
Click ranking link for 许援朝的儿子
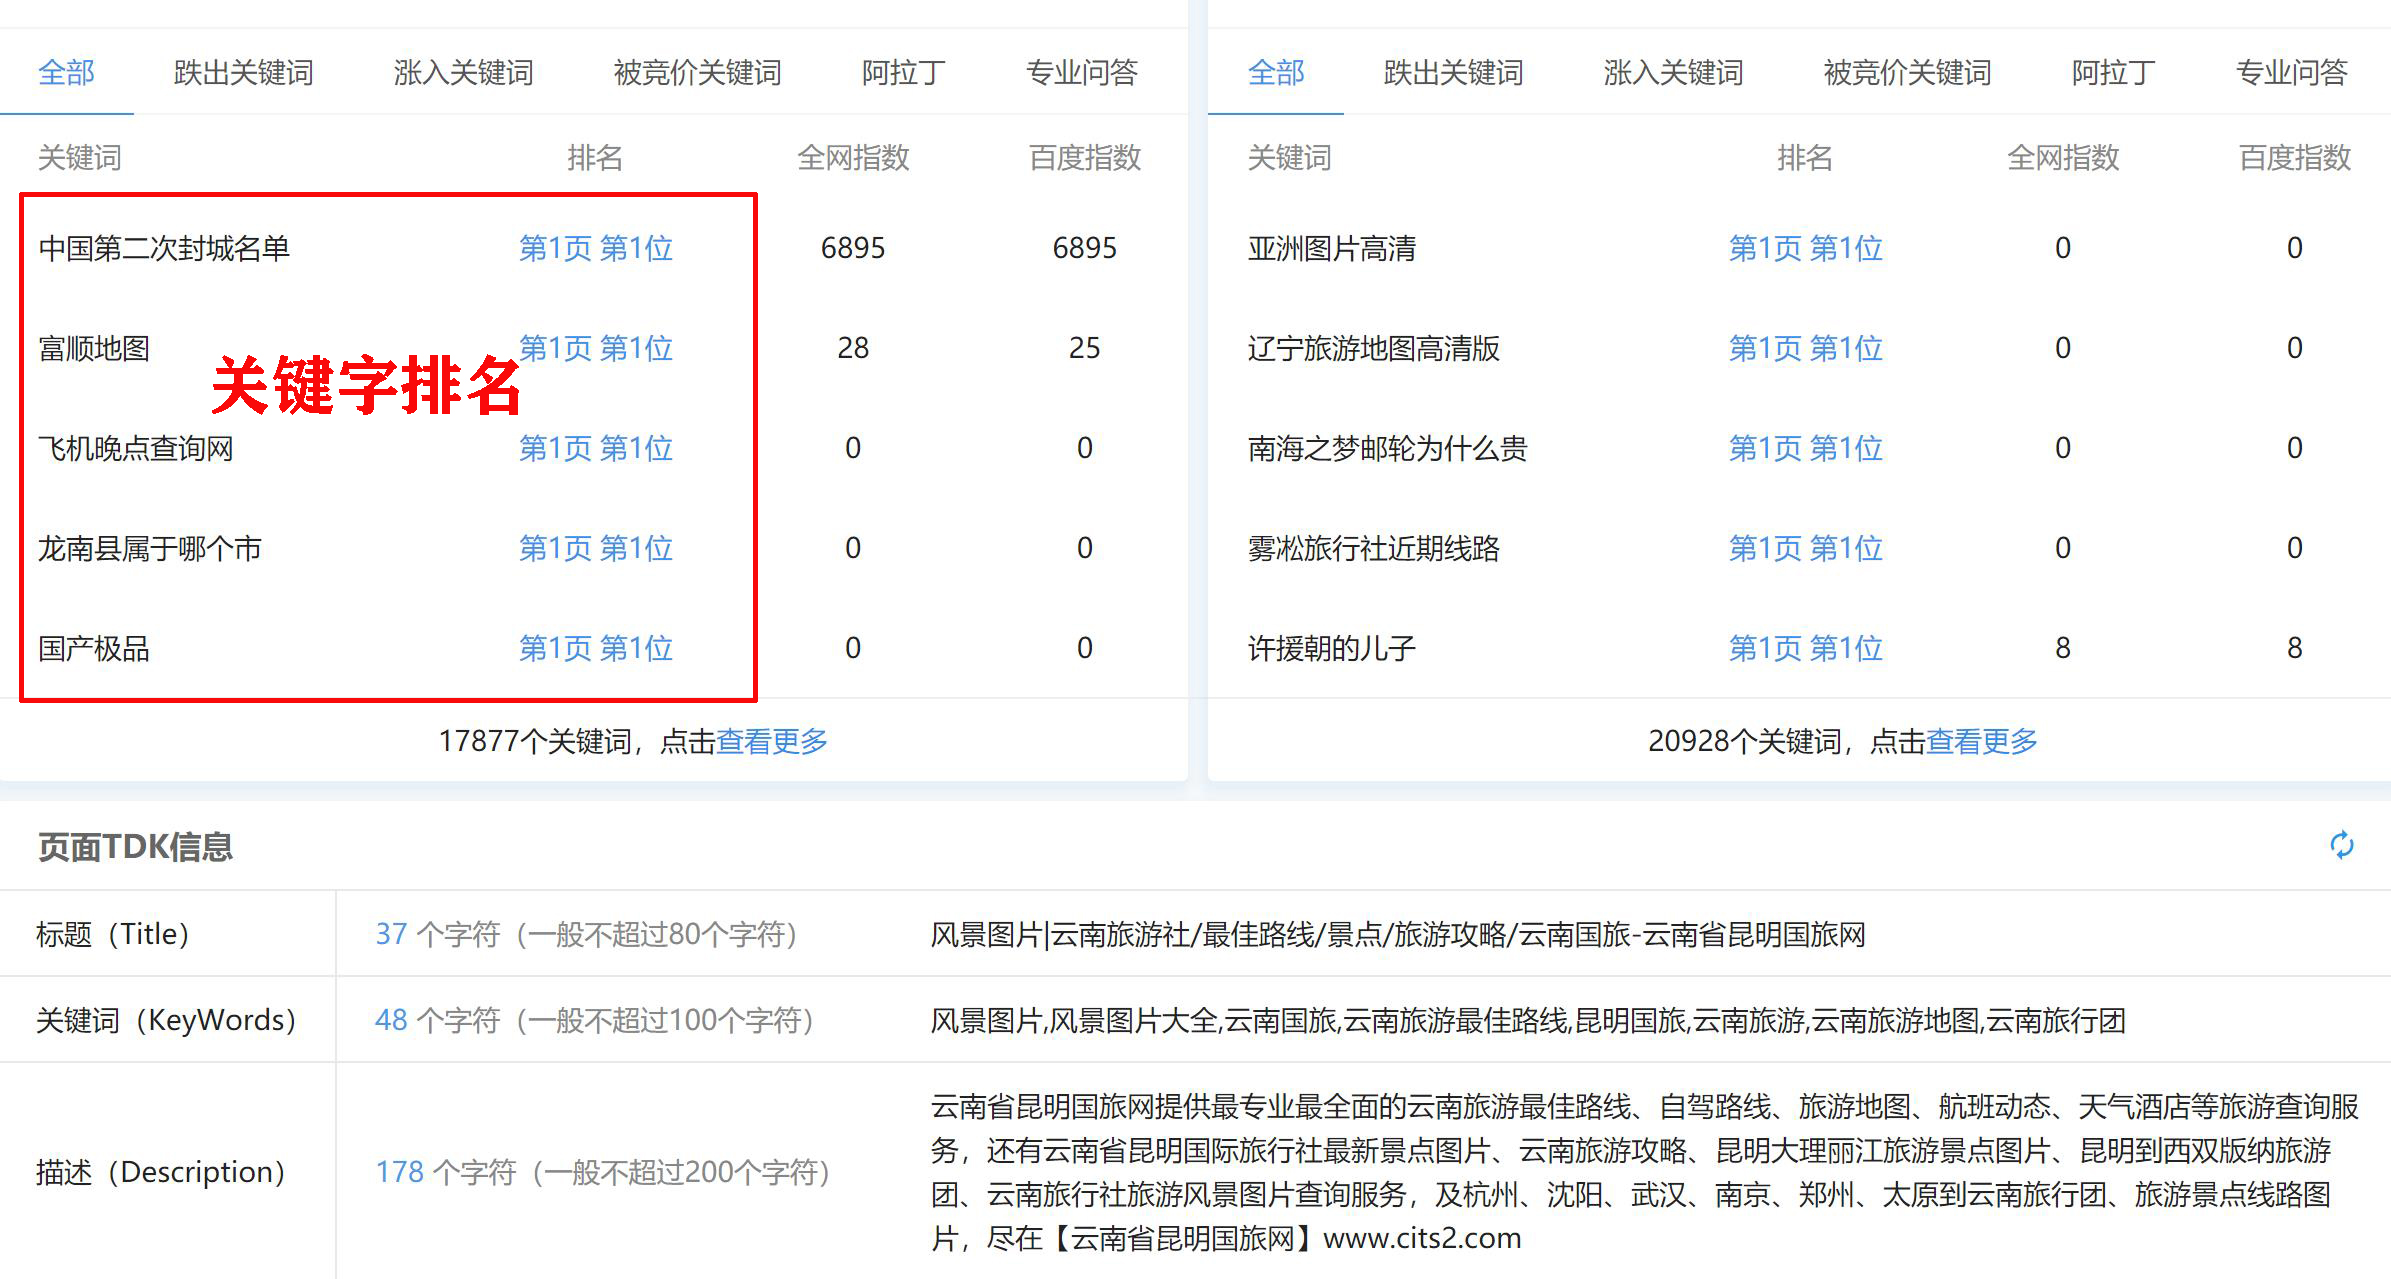tap(1806, 648)
